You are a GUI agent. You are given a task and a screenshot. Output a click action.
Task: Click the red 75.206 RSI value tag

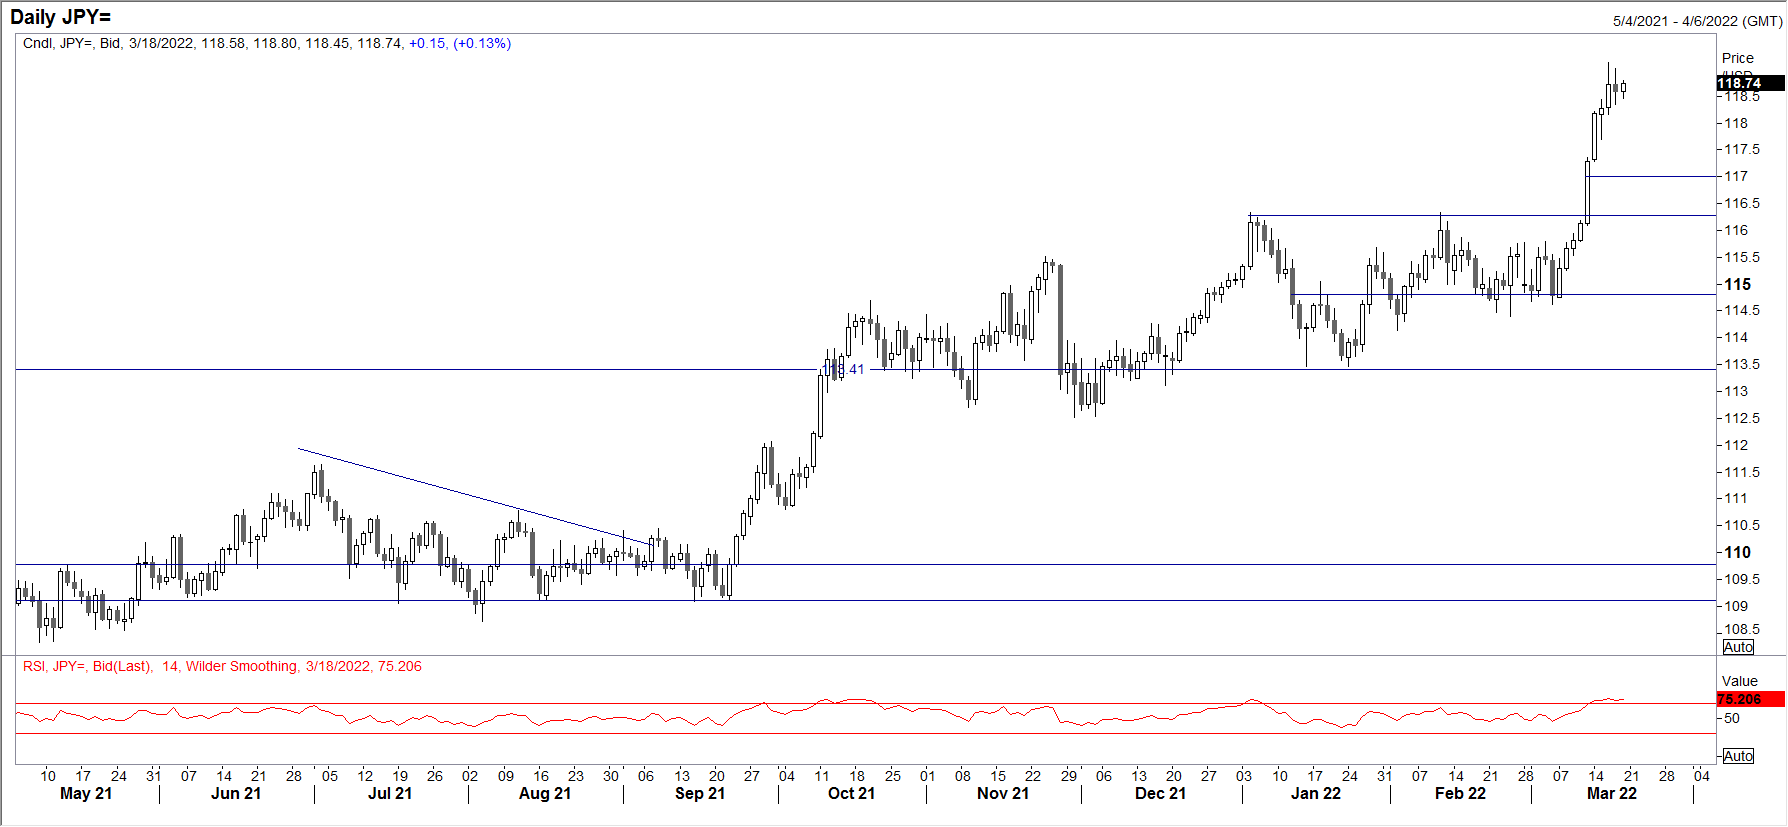click(1751, 699)
